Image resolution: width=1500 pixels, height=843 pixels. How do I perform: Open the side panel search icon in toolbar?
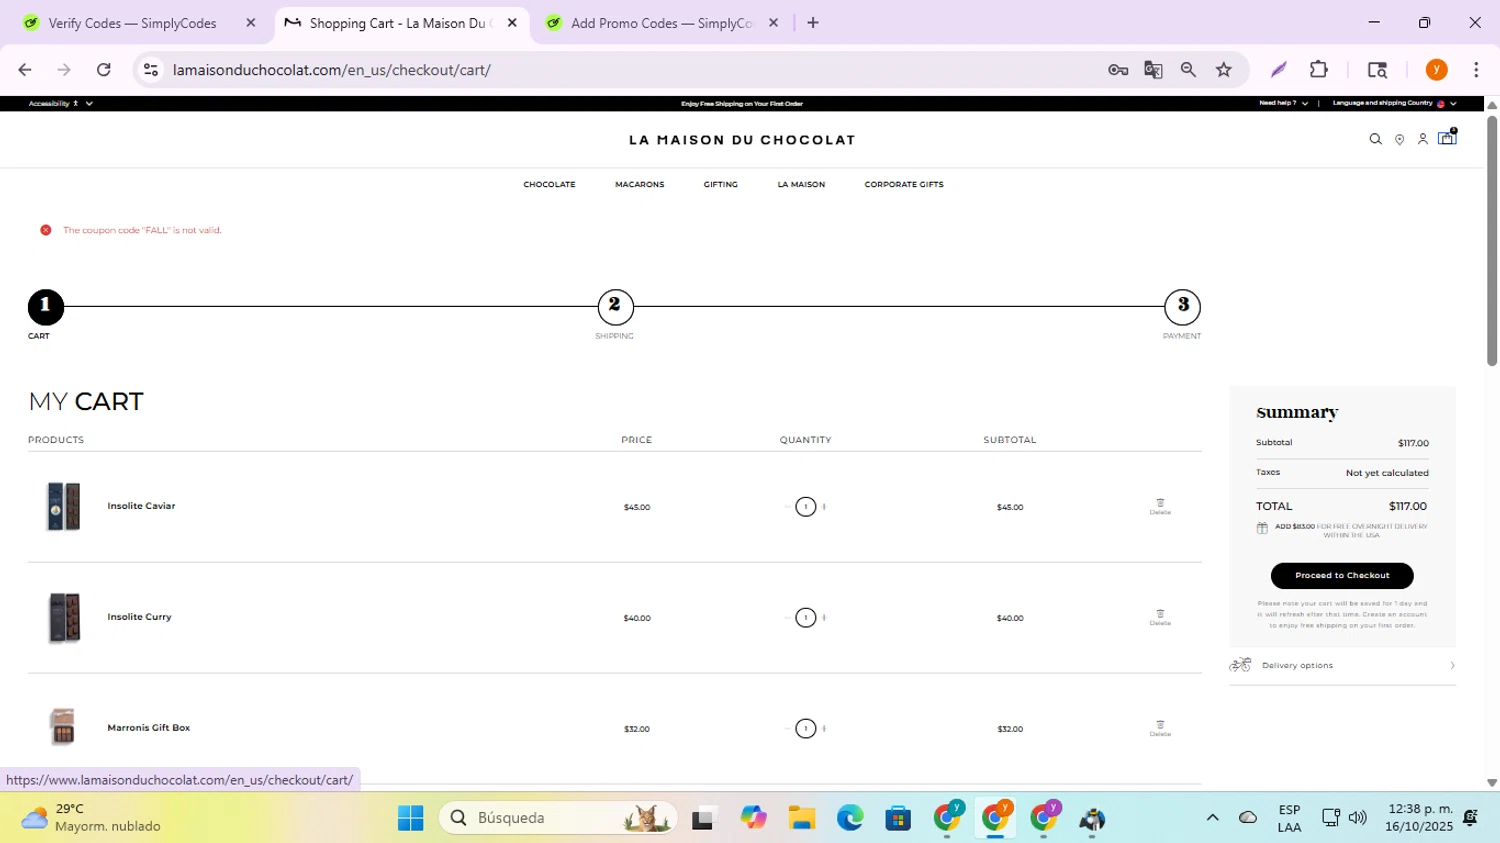pyautogui.click(x=1377, y=69)
